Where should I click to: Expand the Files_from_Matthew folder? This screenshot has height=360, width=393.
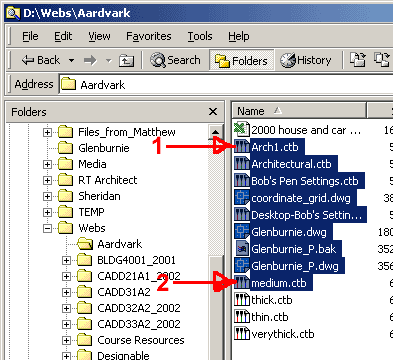[x=47, y=132]
